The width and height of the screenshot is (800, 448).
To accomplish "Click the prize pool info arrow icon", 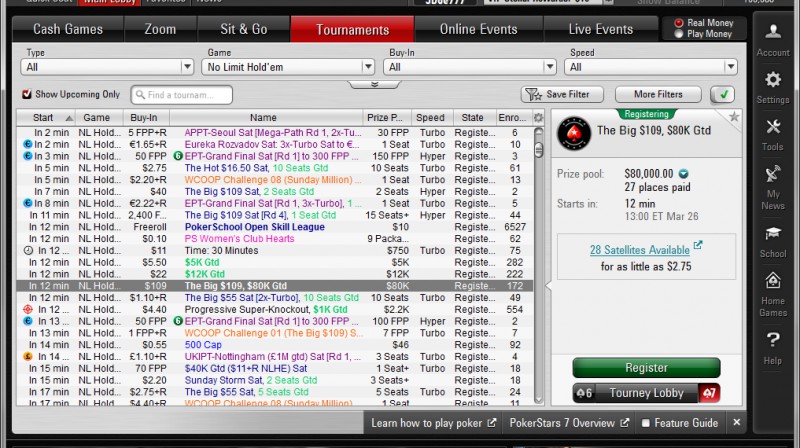I will coord(683,174).
